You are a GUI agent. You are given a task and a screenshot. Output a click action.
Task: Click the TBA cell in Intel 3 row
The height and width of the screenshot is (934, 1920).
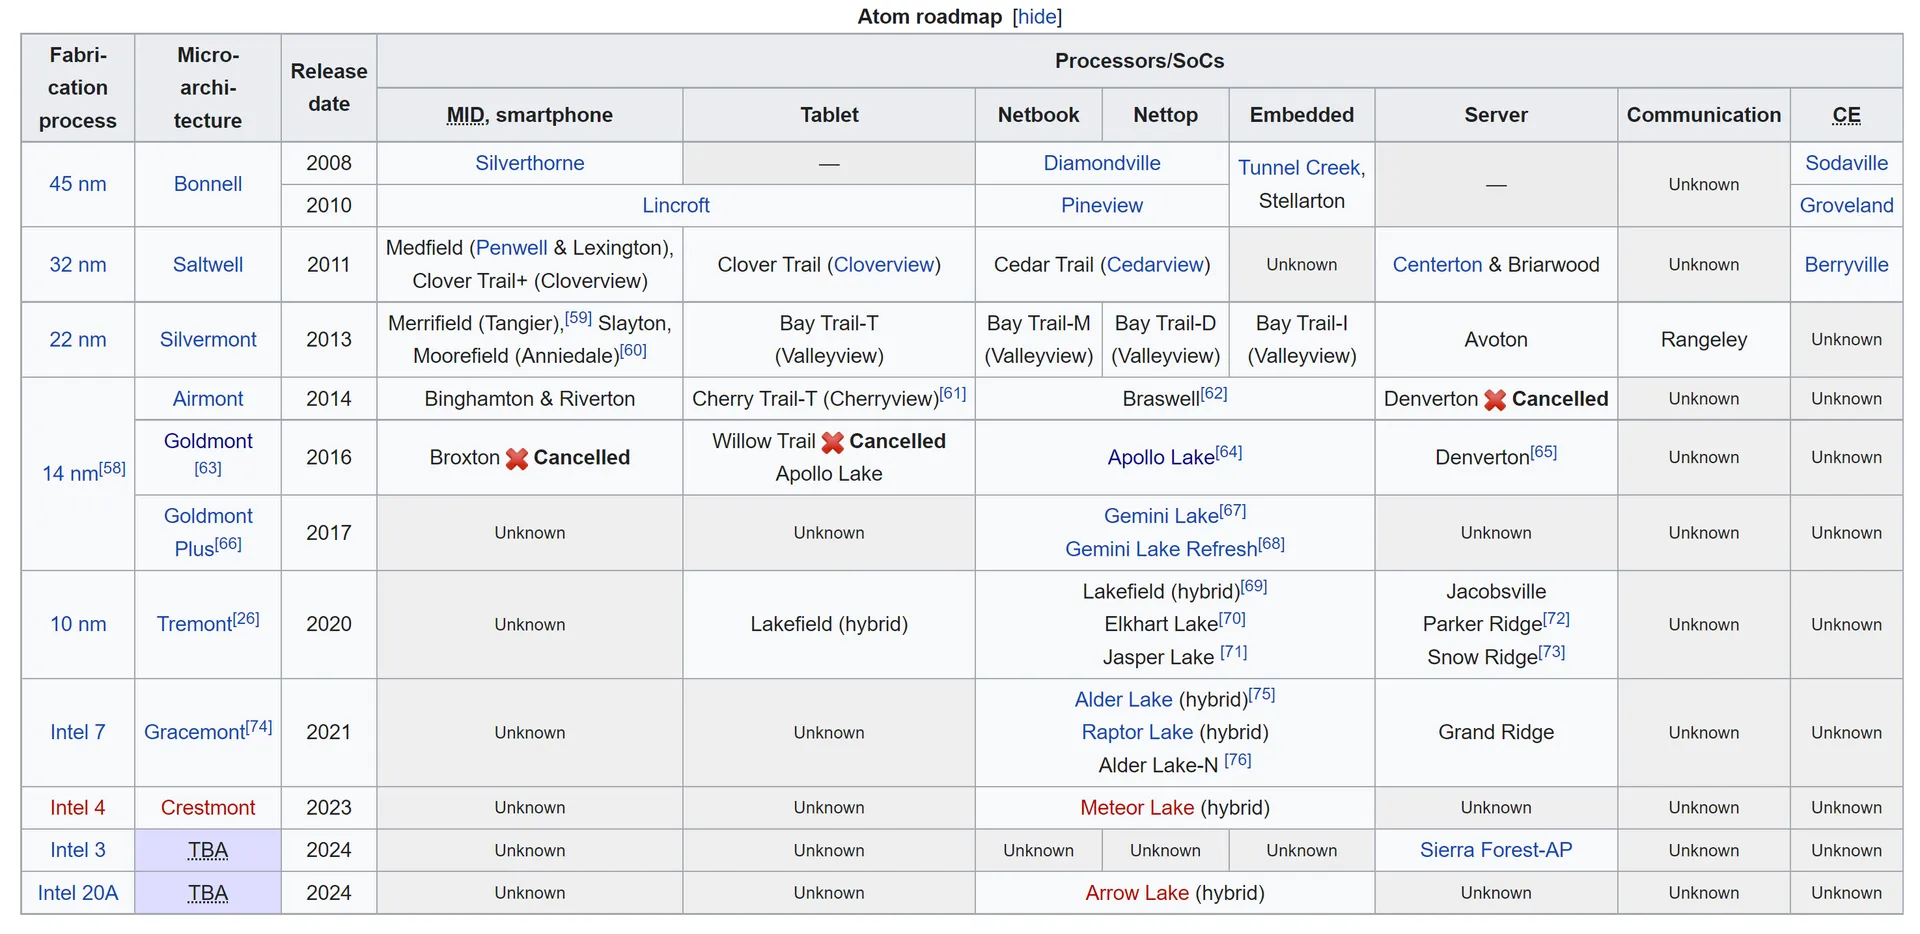pos(207,850)
